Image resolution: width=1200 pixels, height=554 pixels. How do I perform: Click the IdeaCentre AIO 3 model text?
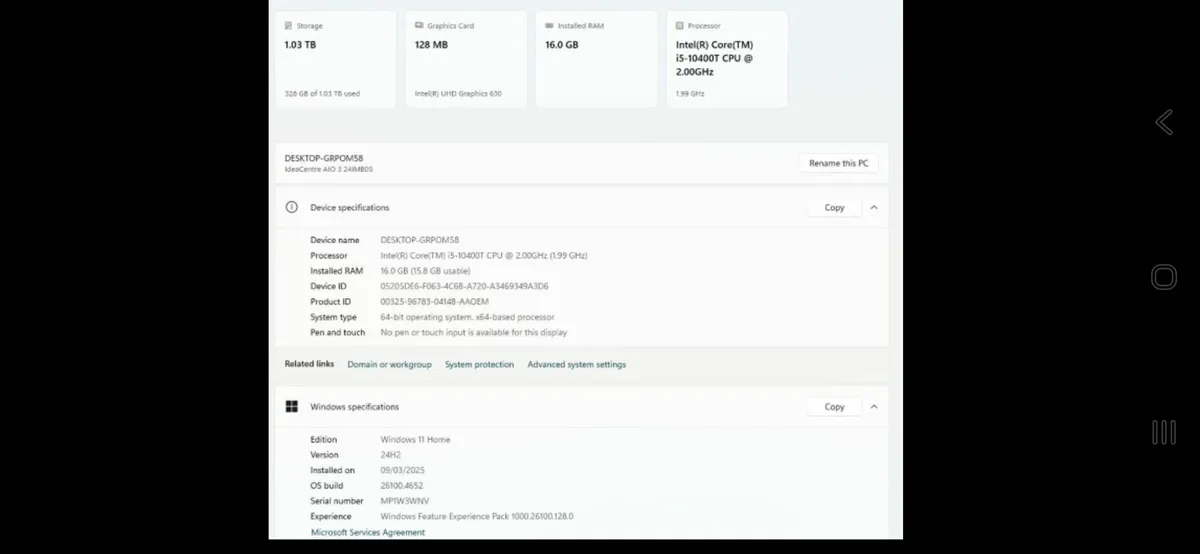pyautogui.click(x=329, y=170)
